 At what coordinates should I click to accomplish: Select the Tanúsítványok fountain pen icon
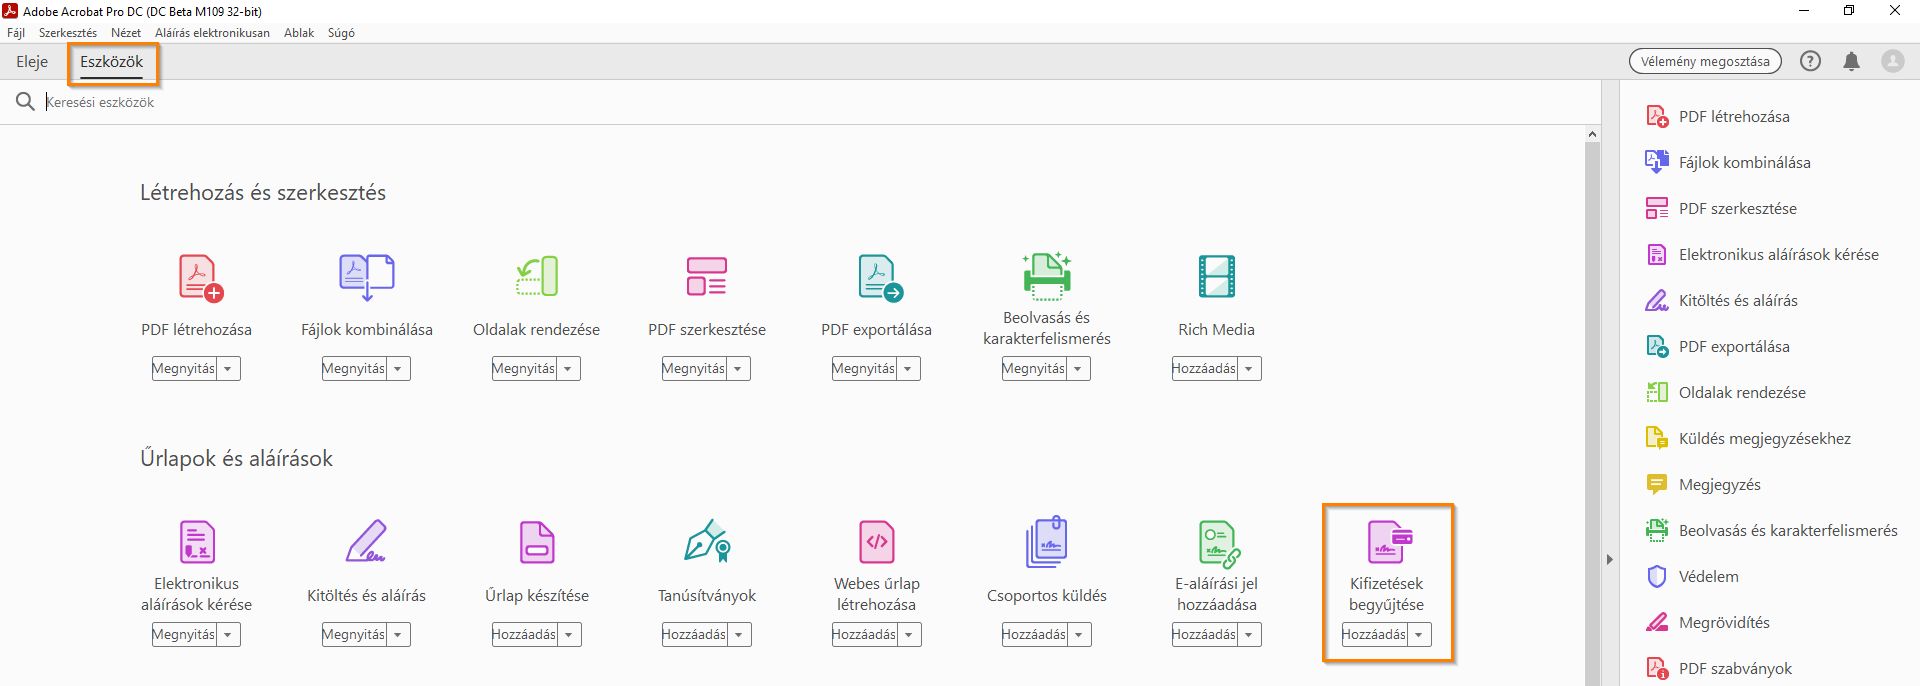click(x=707, y=541)
